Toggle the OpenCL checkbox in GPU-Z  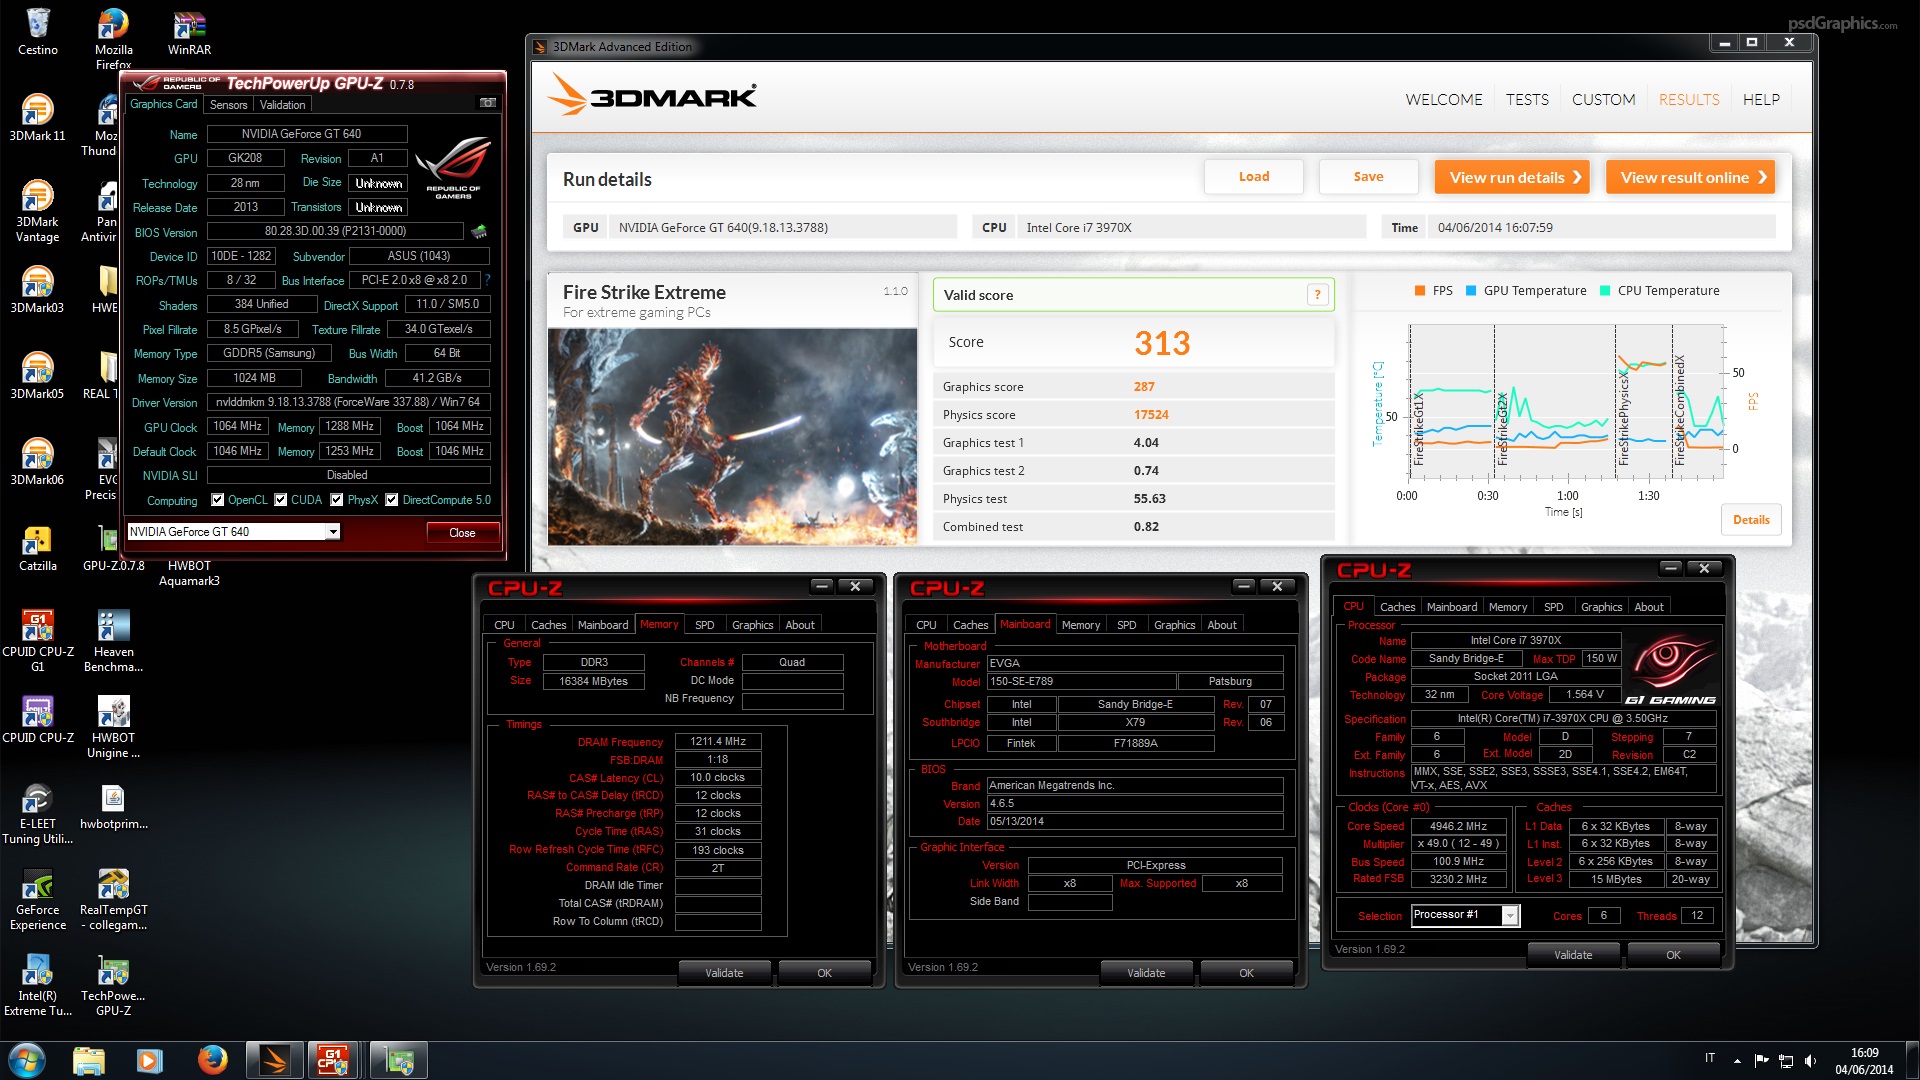[x=217, y=500]
